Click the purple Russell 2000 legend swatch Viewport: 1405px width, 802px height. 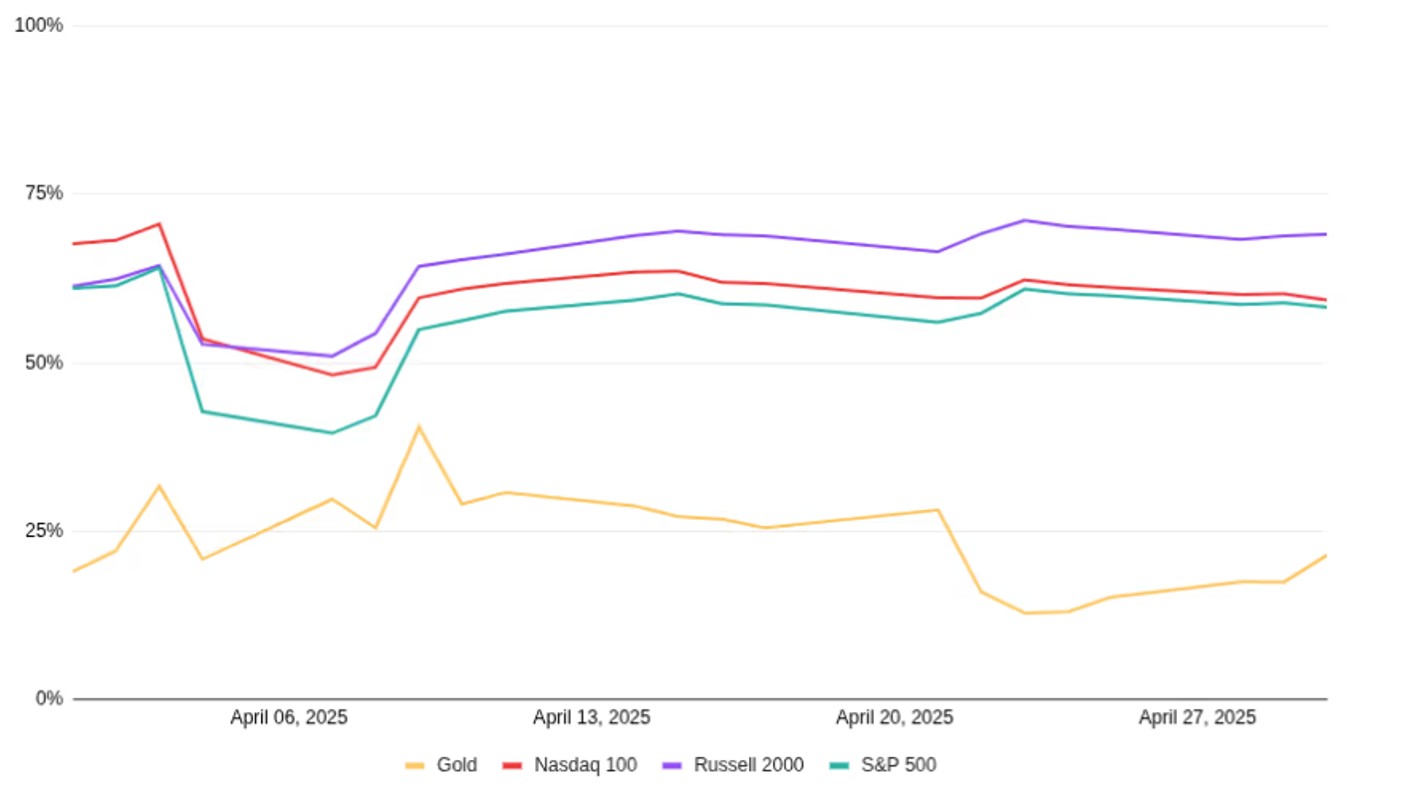[x=672, y=766]
